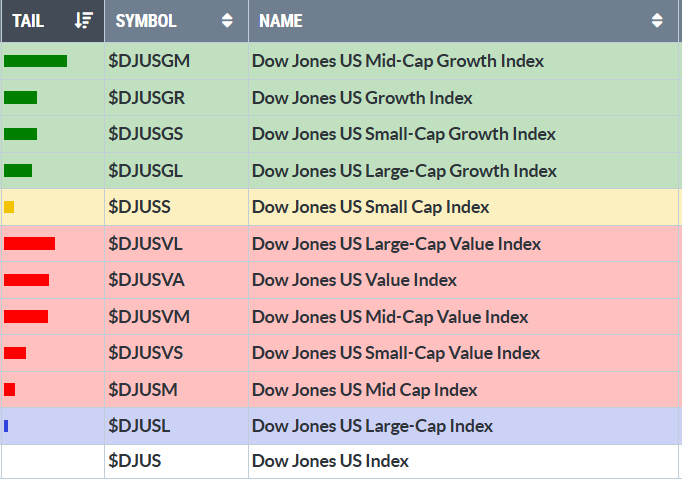Screen dimensions: 682x480
Task: Select the SYMBOL column header label
Action: [x=146, y=20]
